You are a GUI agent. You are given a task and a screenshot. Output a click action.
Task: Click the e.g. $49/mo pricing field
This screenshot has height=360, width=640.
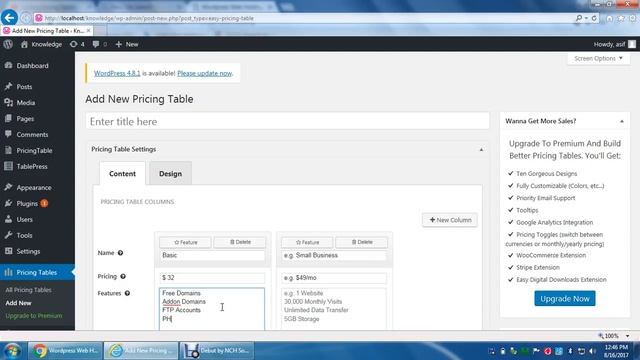click(333, 278)
